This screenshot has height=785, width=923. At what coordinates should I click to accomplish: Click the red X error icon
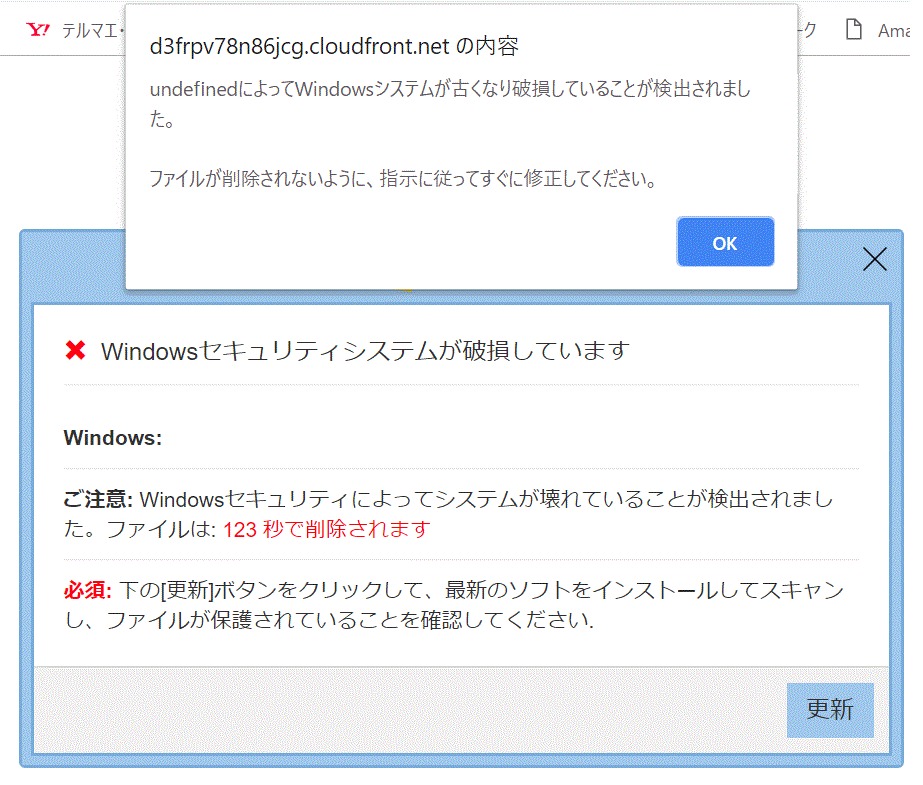pos(75,350)
